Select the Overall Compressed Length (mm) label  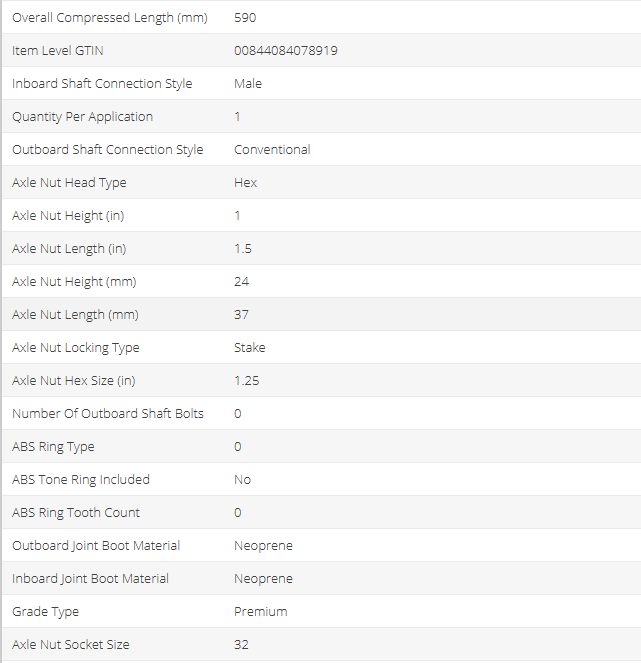[110, 18]
